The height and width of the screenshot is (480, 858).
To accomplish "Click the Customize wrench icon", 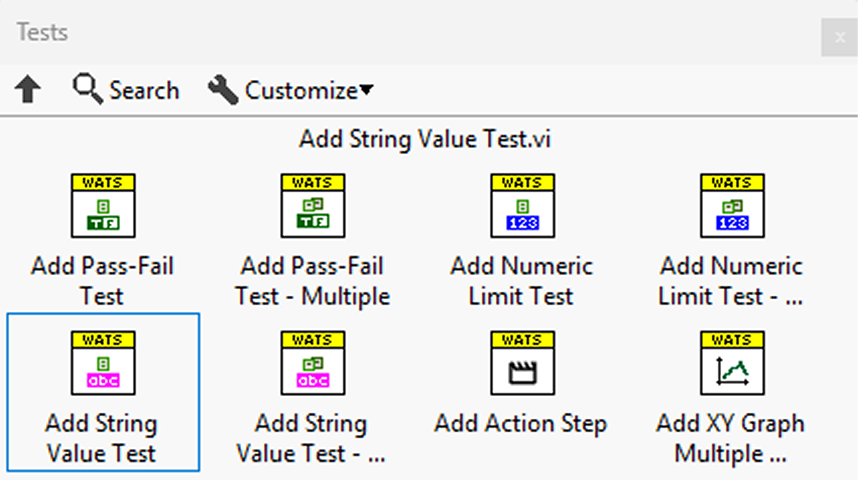I will 222,90.
